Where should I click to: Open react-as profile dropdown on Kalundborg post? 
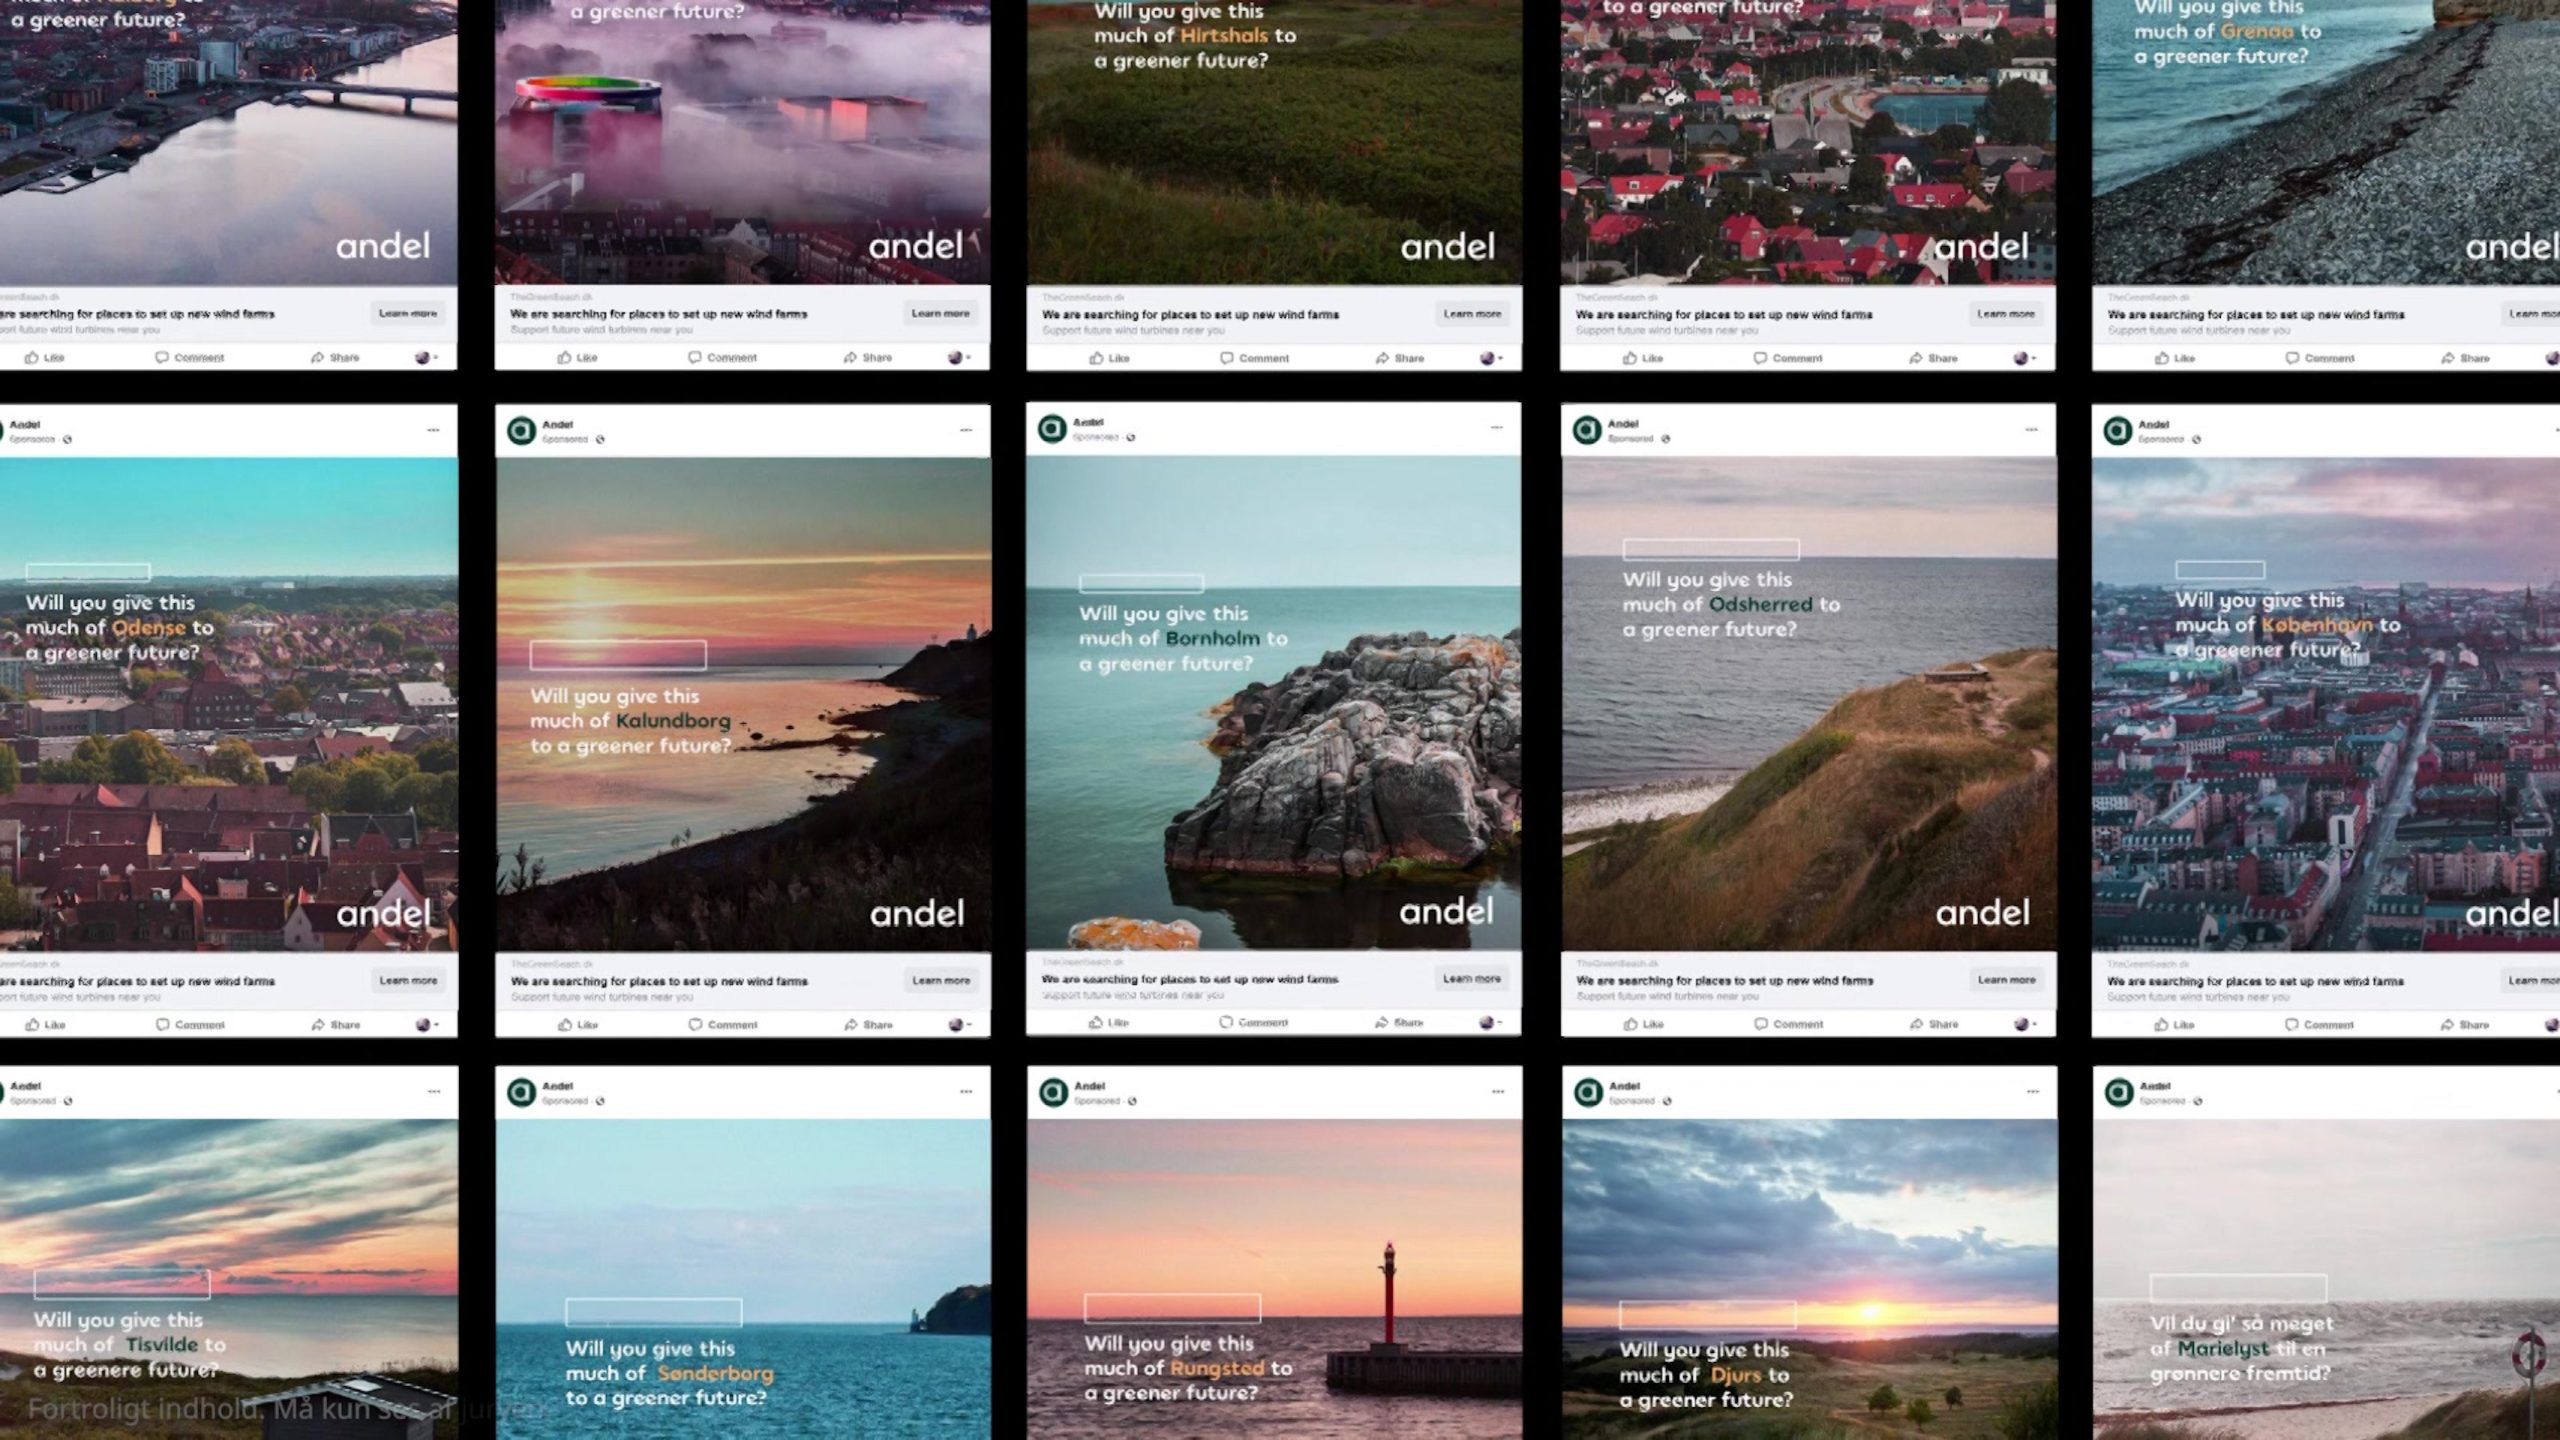[960, 1024]
